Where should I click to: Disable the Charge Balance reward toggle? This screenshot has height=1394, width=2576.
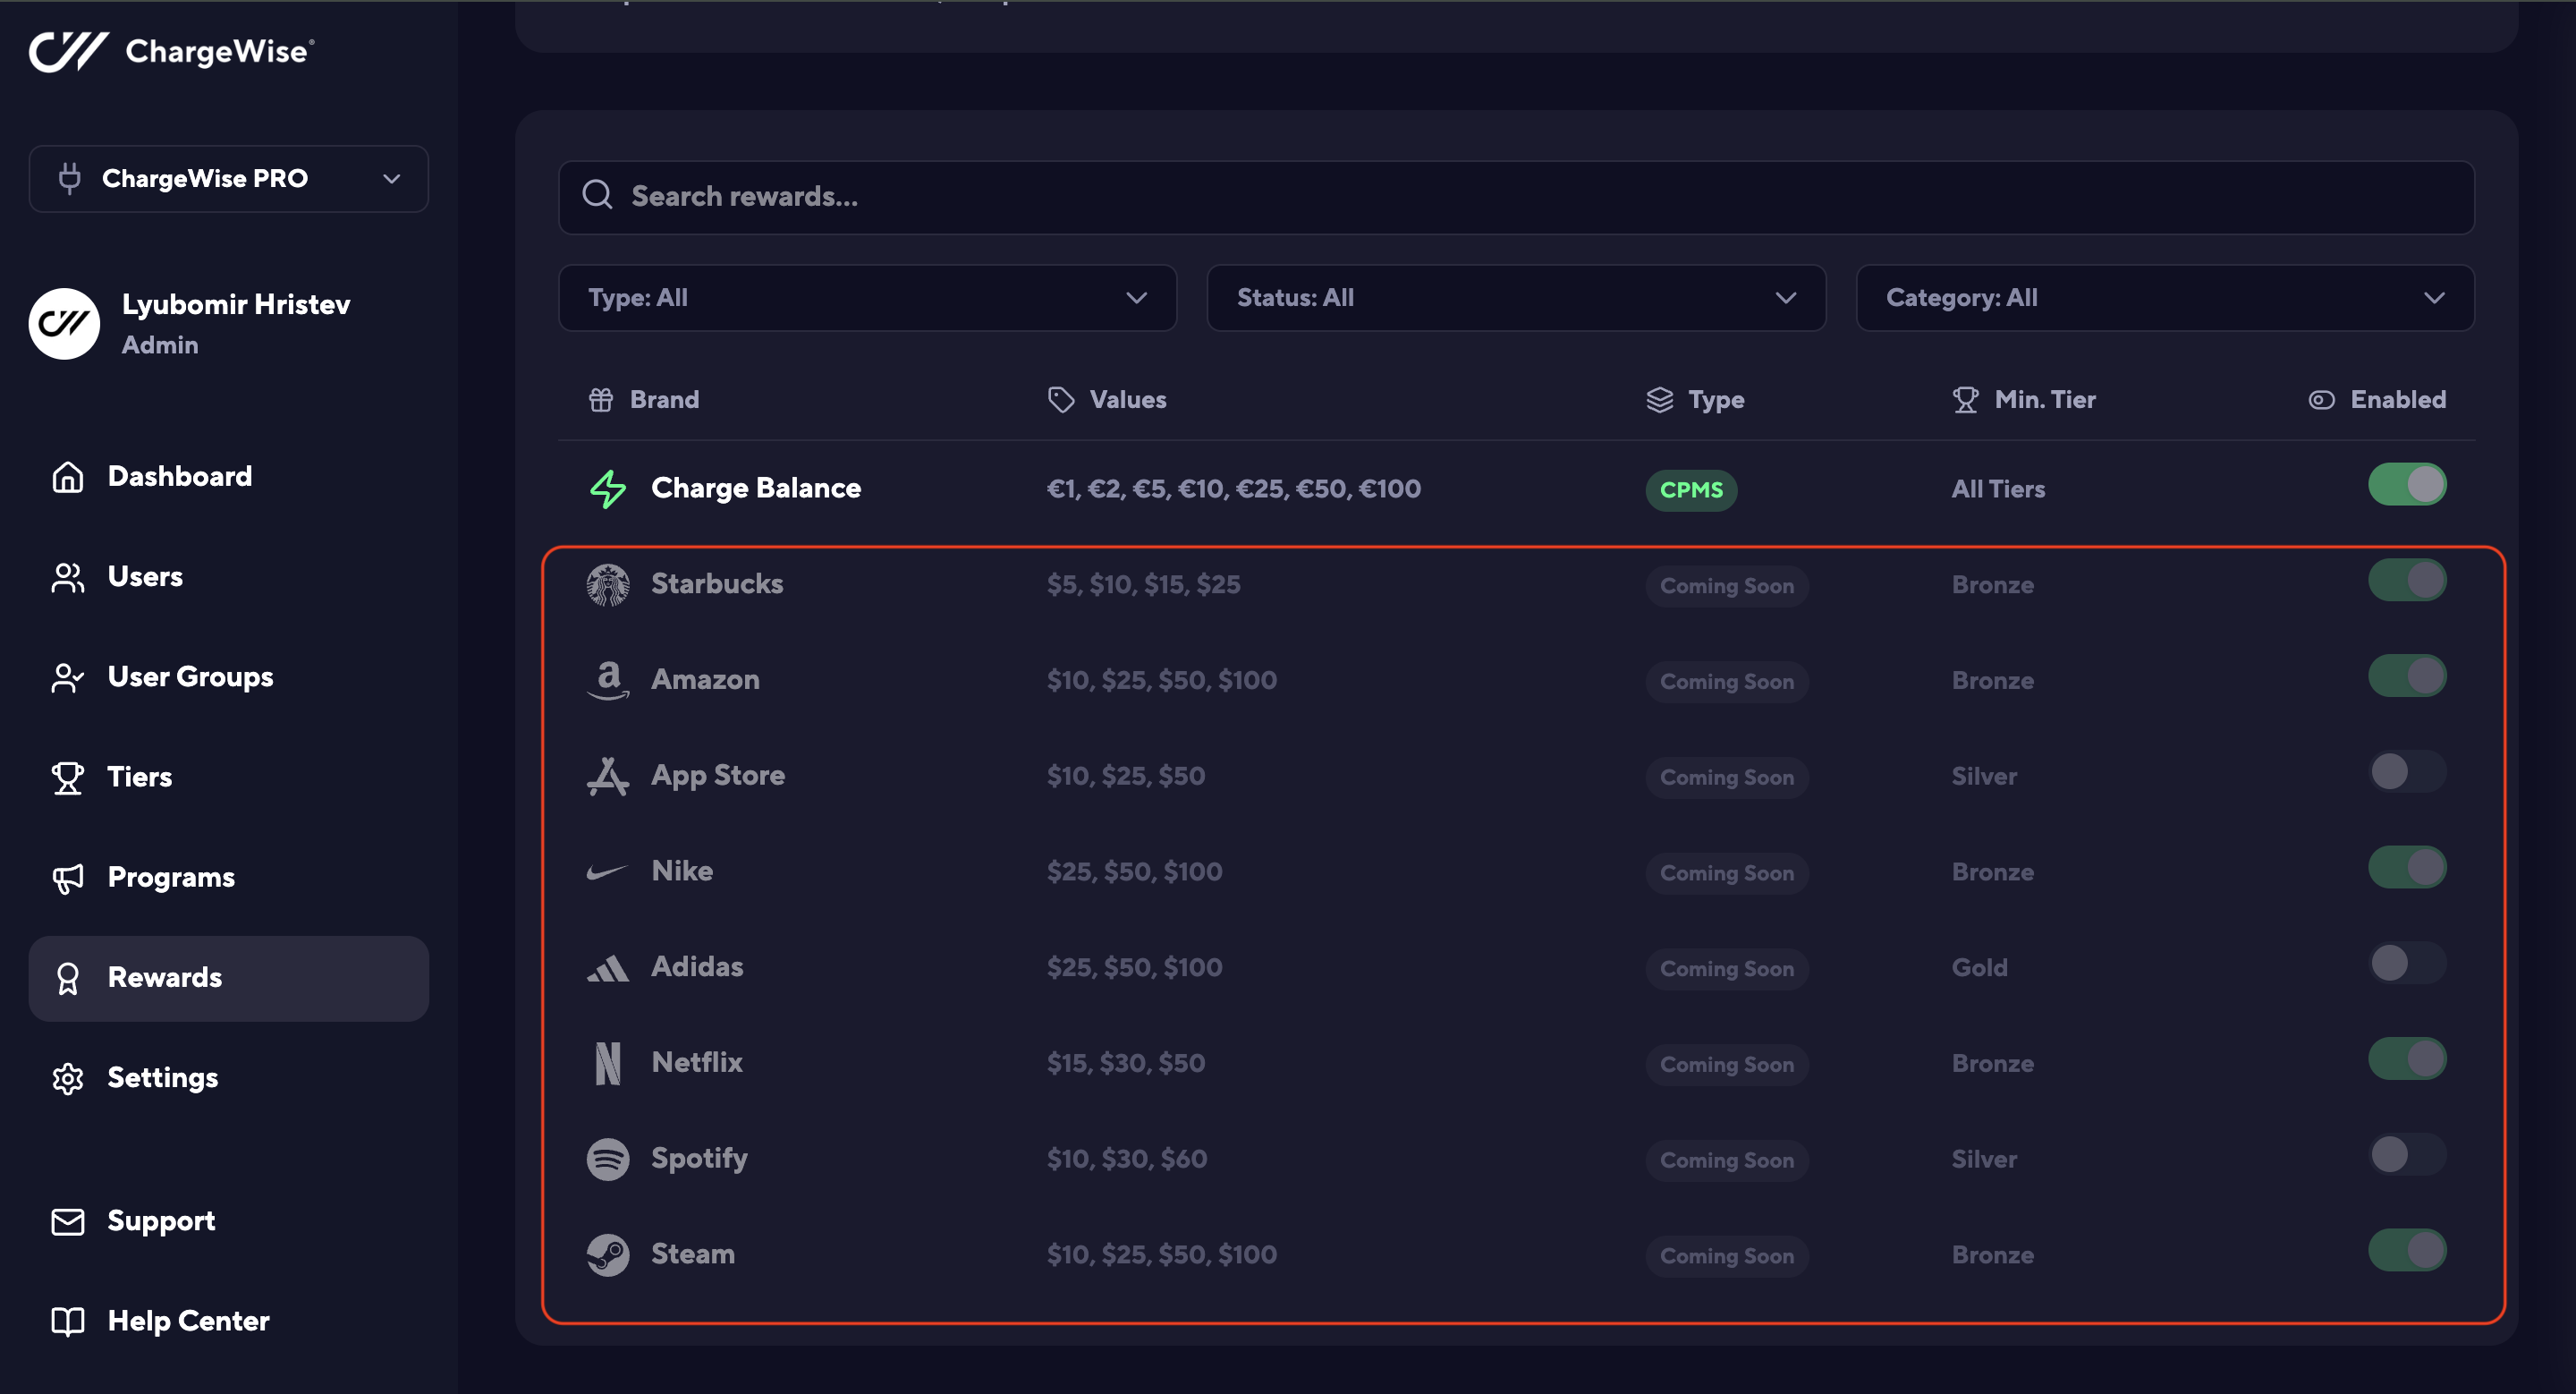click(2406, 485)
